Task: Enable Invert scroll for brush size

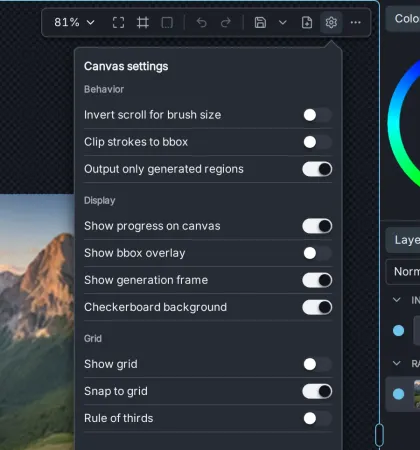Action: coord(317,115)
